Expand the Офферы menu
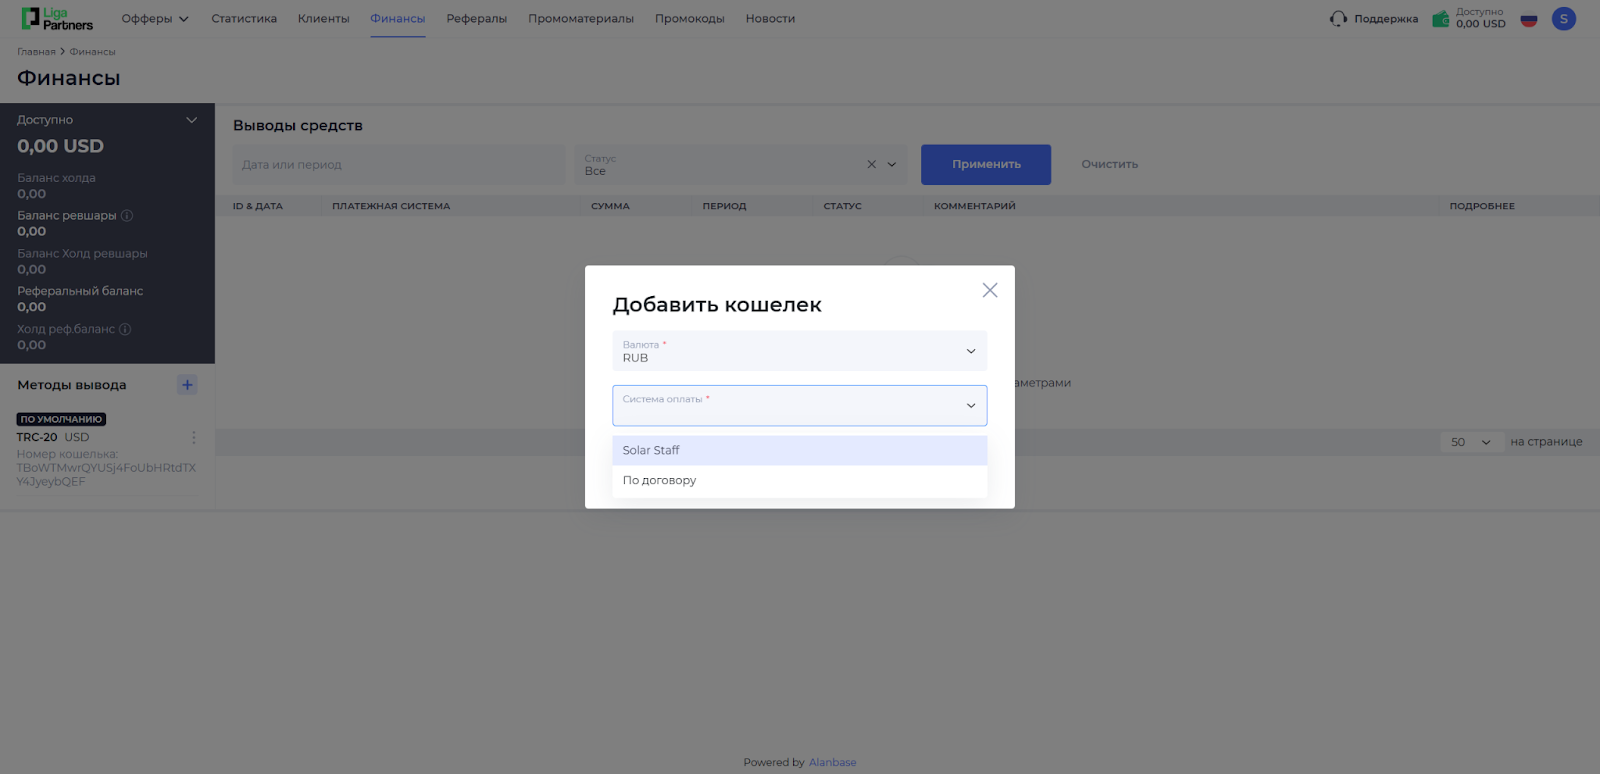The image size is (1600, 774). [x=155, y=18]
